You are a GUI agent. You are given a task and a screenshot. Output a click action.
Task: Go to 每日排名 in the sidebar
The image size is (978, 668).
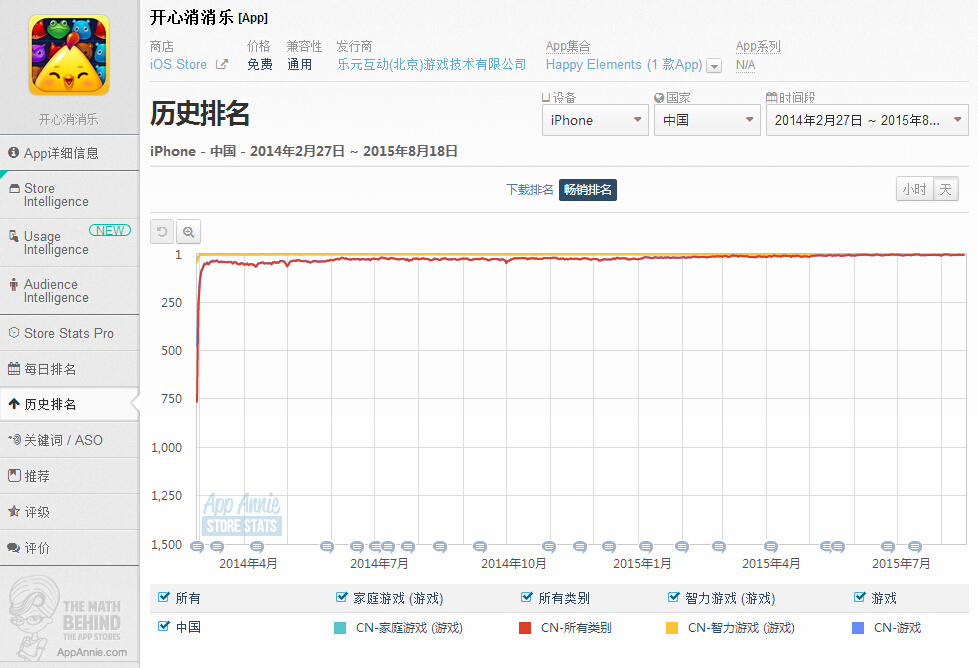click(69, 369)
